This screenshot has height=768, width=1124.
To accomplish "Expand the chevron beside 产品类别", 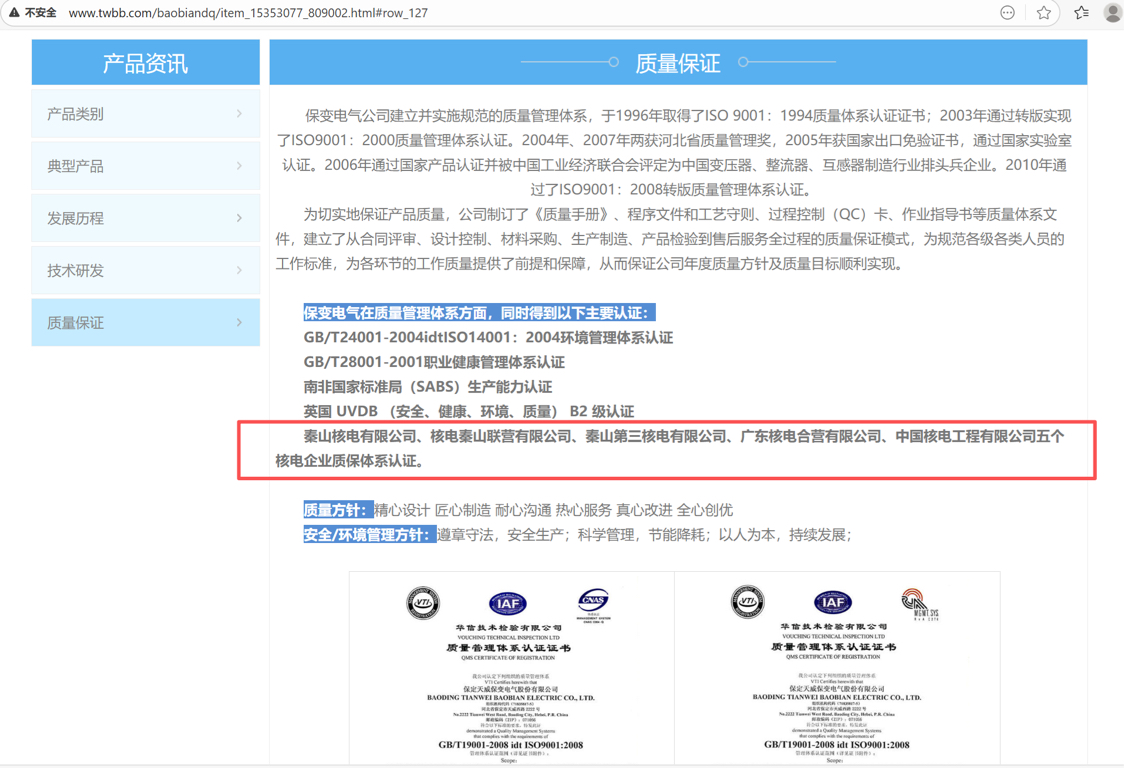I will pos(239,113).
